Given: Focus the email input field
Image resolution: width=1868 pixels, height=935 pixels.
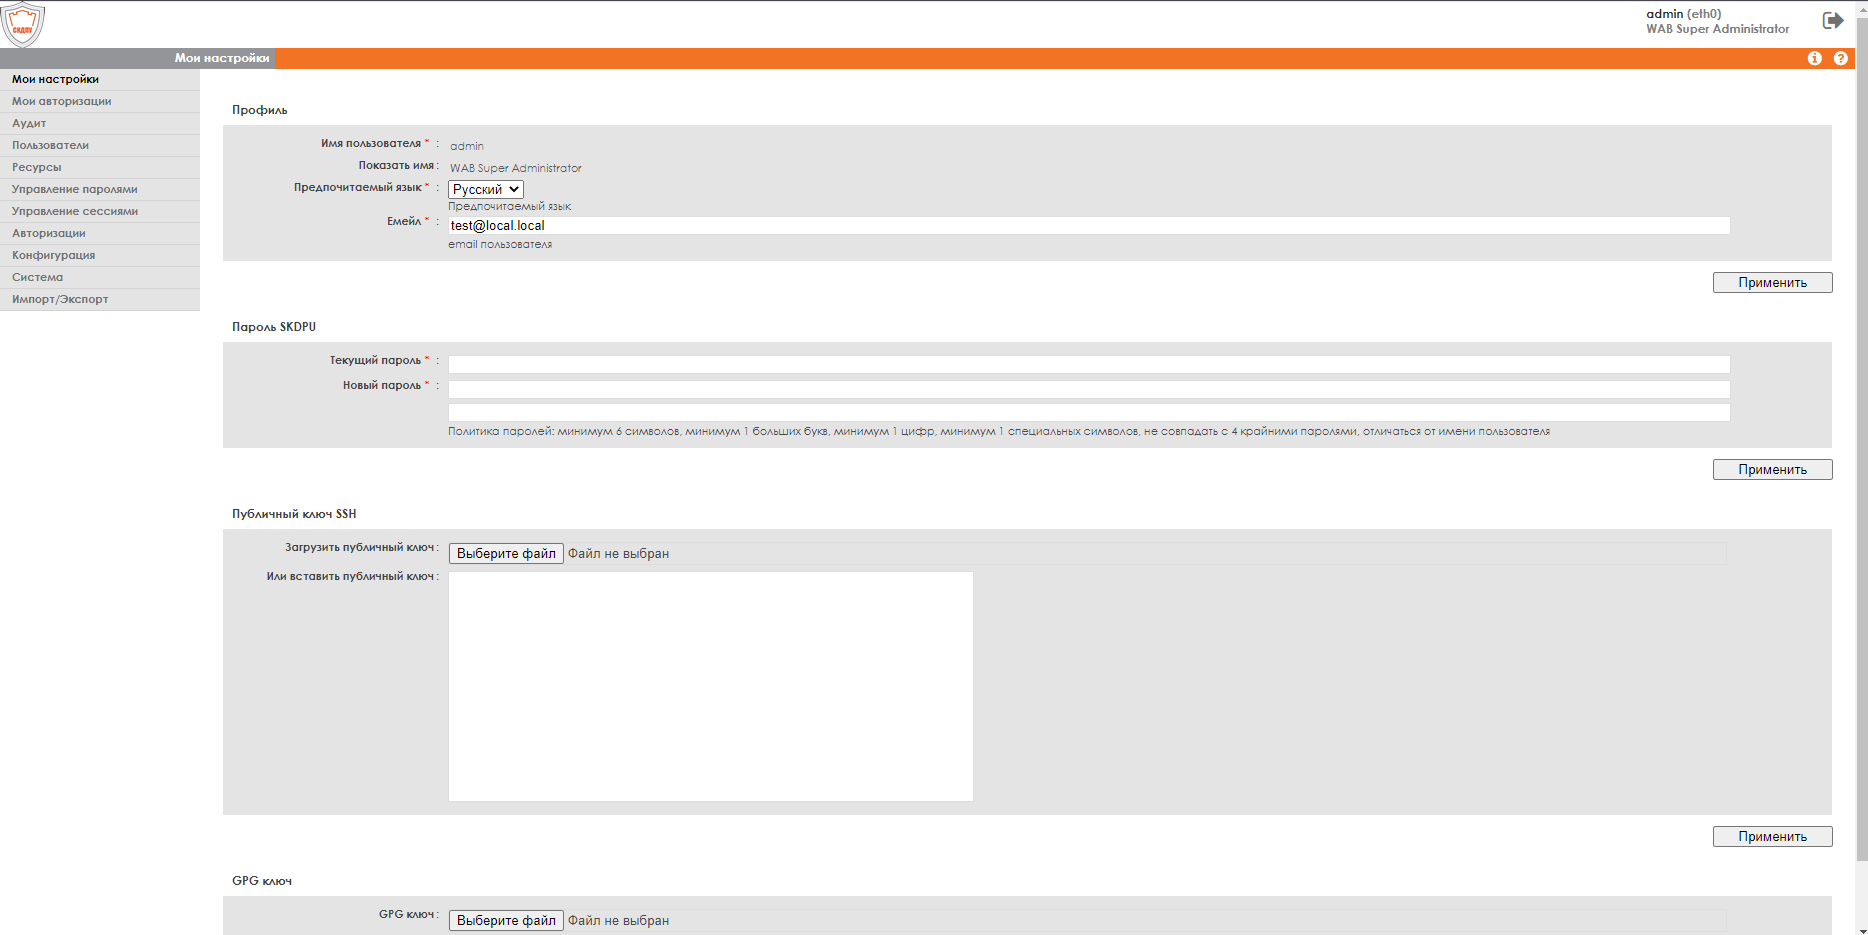Looking at the screenshot, I should [1089, 226].
